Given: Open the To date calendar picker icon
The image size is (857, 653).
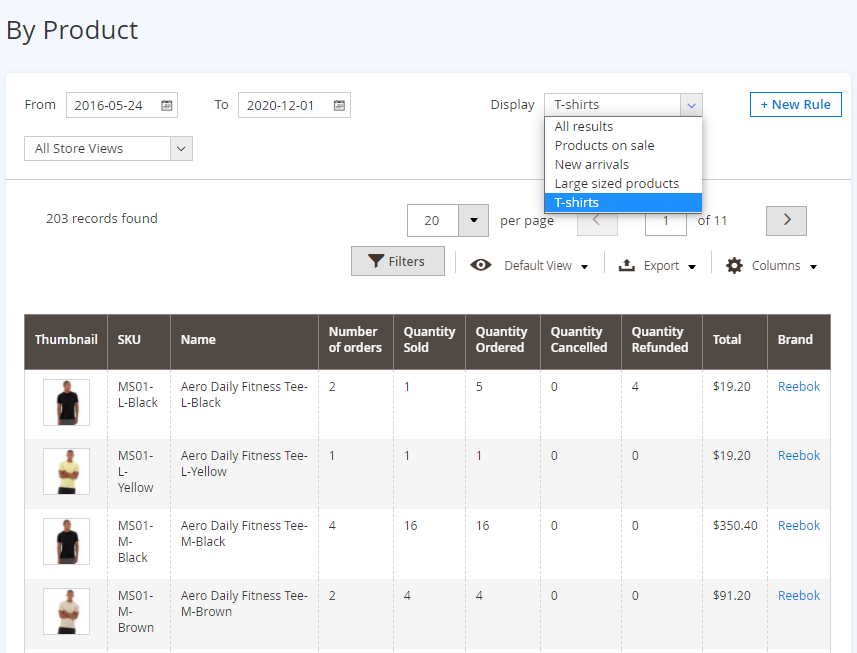Looking at the screenshot, I should point(340,105).
